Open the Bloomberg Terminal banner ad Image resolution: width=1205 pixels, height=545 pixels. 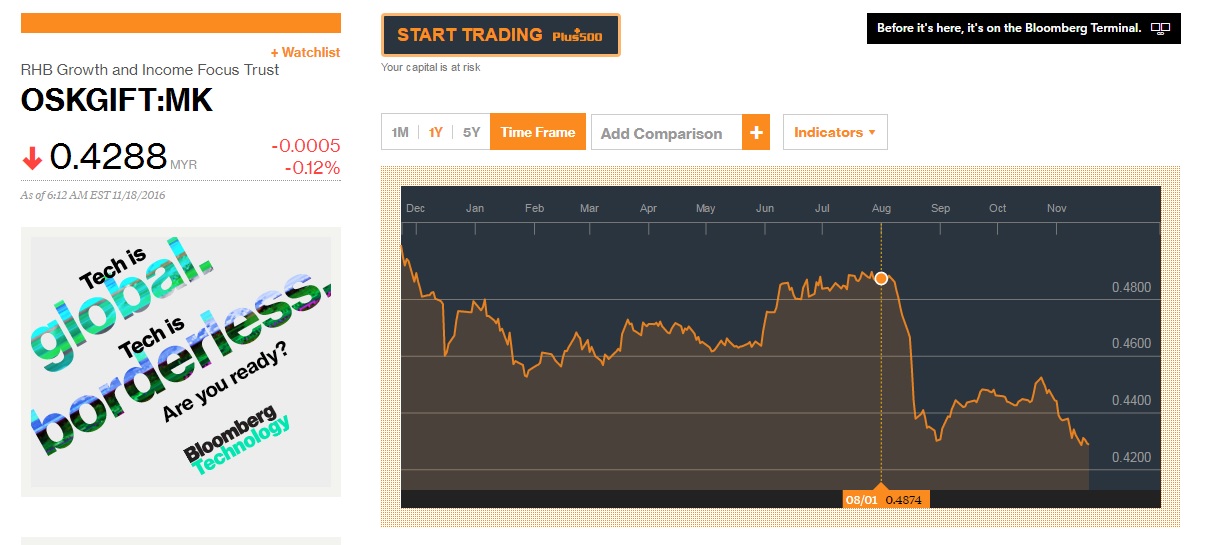pos(1024,28)
